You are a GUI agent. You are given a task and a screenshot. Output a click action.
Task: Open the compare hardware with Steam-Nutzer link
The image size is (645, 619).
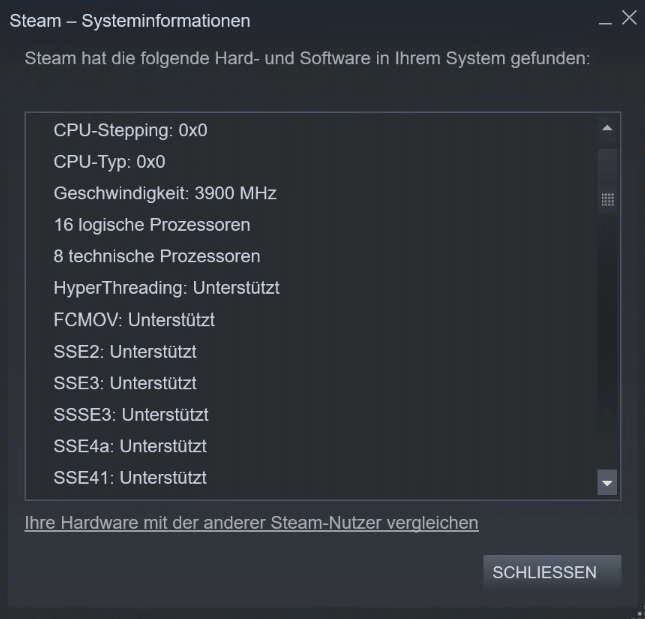coord(251,522)
